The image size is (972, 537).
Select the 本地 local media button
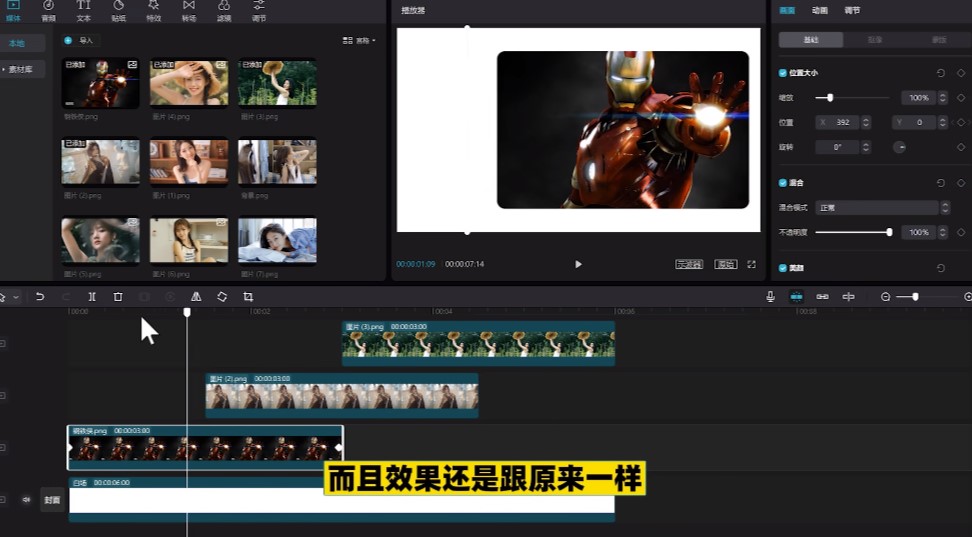click(22, 43)
